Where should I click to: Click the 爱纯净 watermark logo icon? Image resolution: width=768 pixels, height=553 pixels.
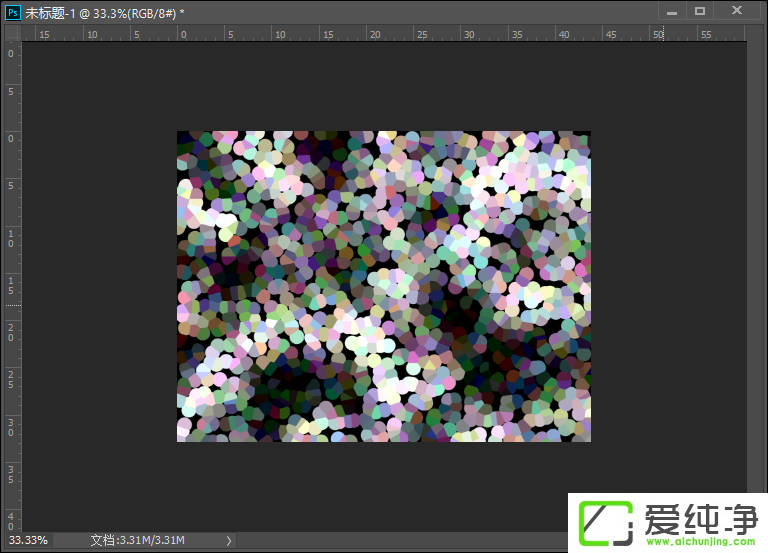point(603,520)
